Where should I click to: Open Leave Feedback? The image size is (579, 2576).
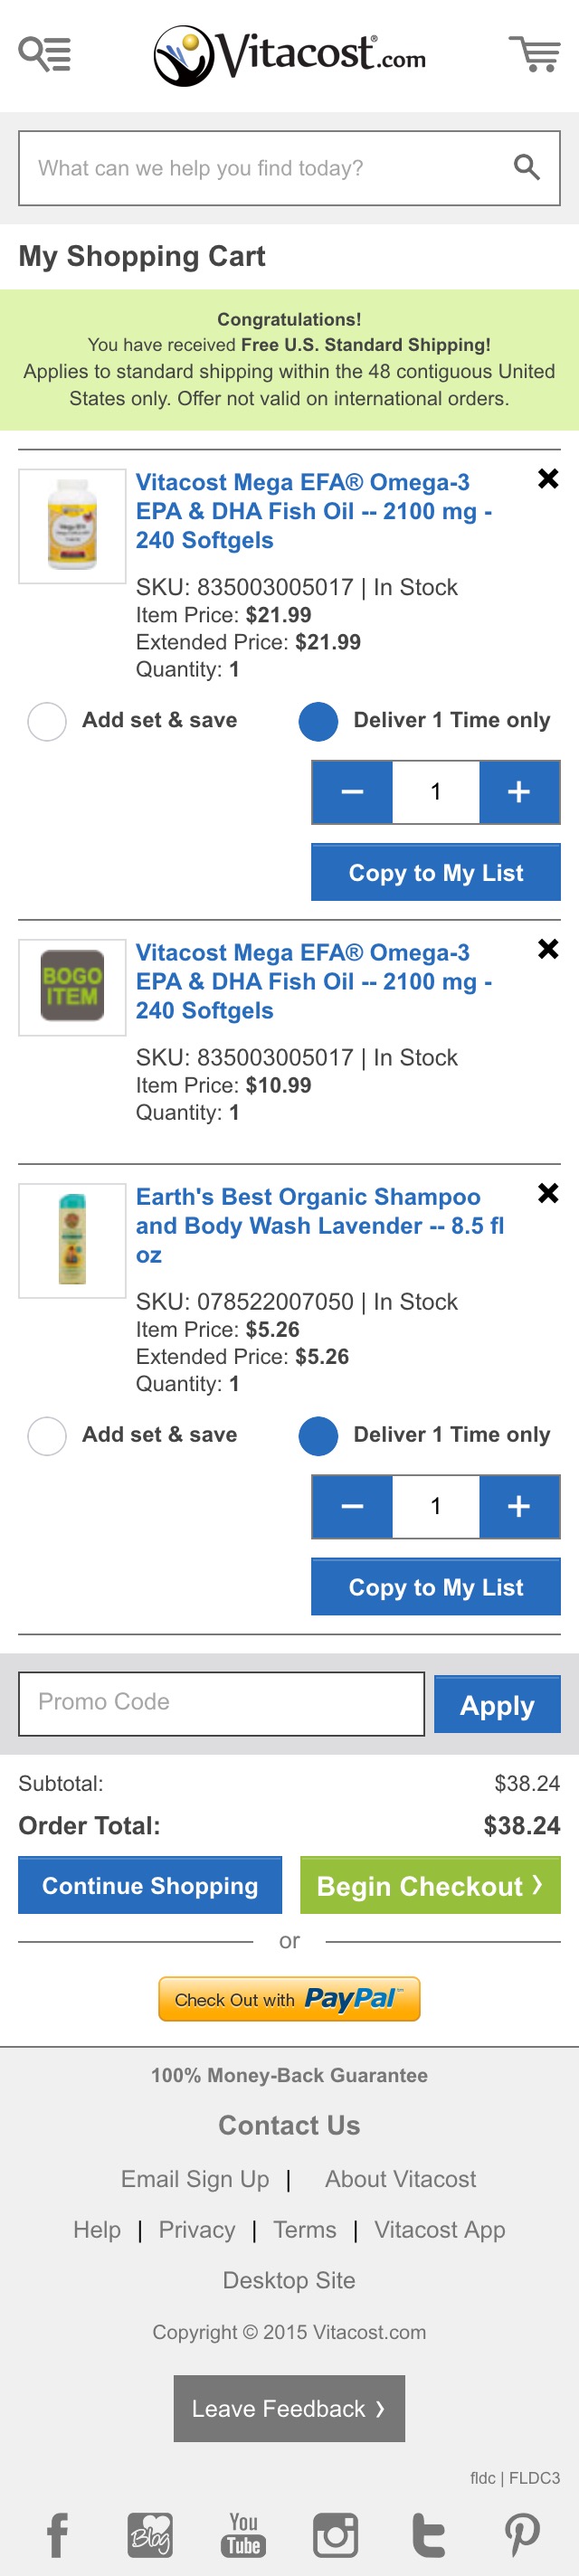point(289,2409)
